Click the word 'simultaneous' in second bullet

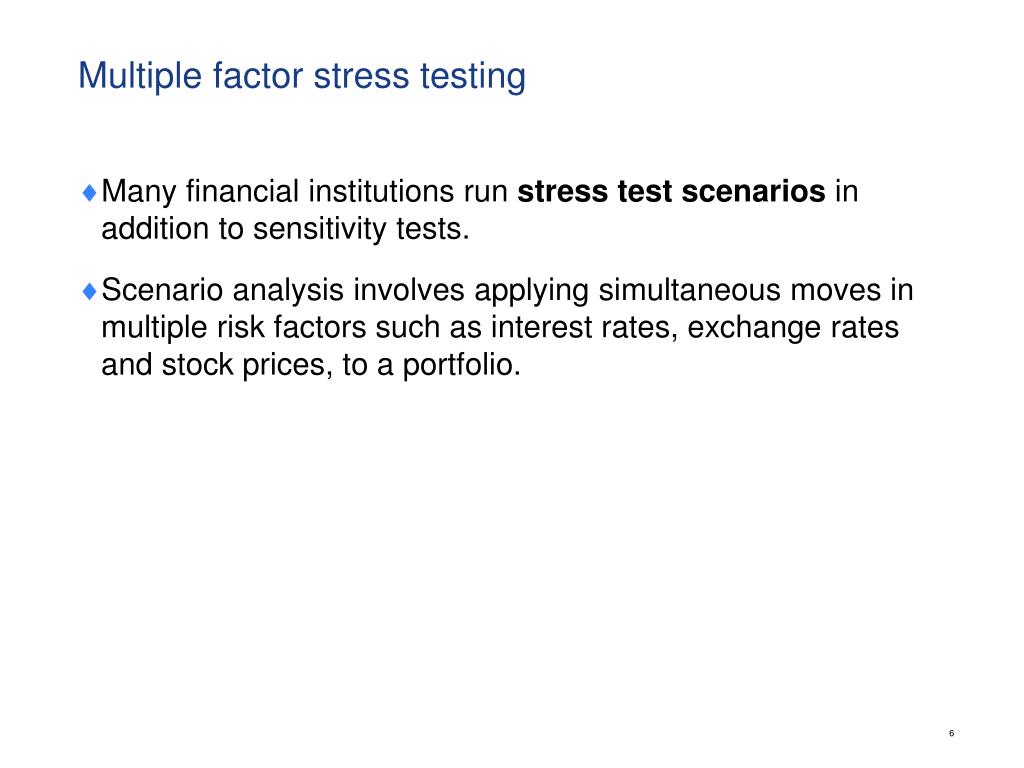point(690,289)
